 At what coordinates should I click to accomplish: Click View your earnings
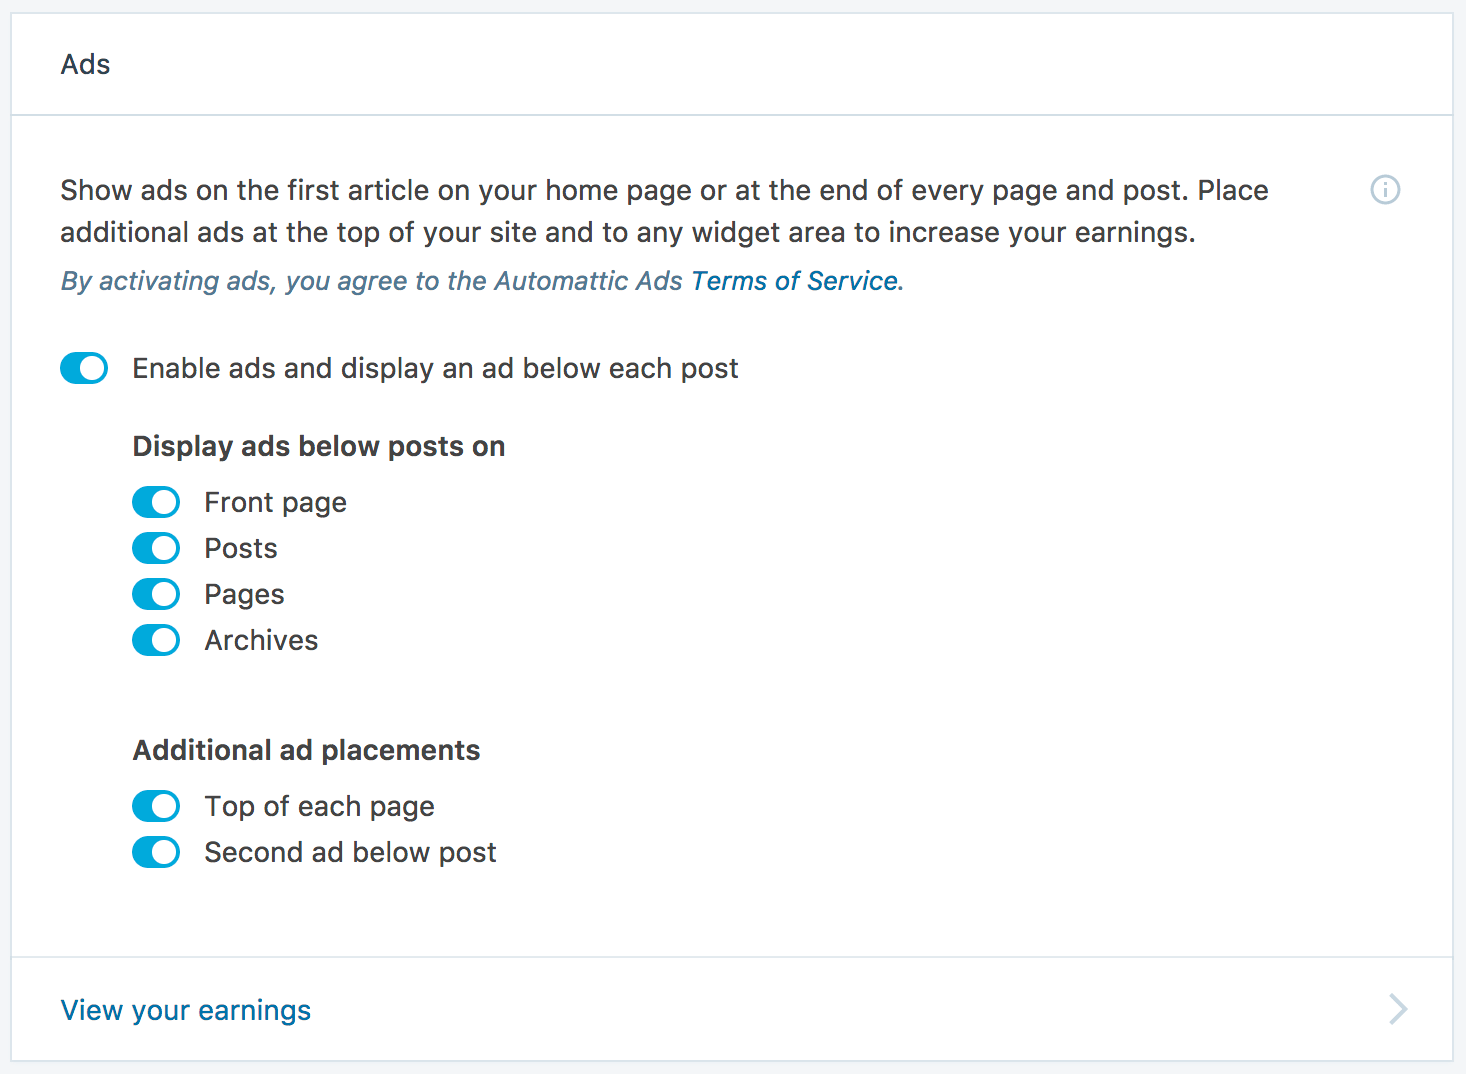pyautogui.click(x=185, y=1010)
